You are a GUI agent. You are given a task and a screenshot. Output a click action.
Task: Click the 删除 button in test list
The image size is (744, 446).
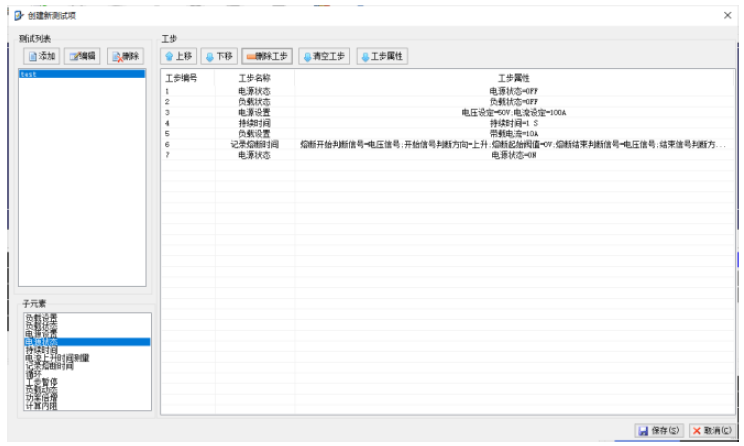pos(127,57)
